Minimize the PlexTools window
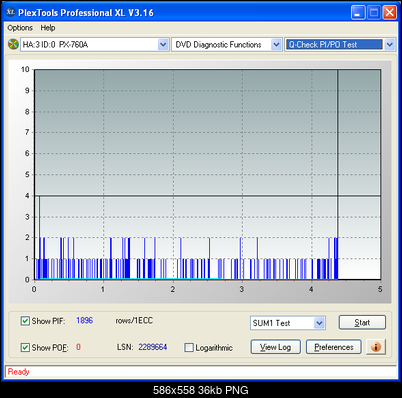402x398 pixels. [358, 13]
